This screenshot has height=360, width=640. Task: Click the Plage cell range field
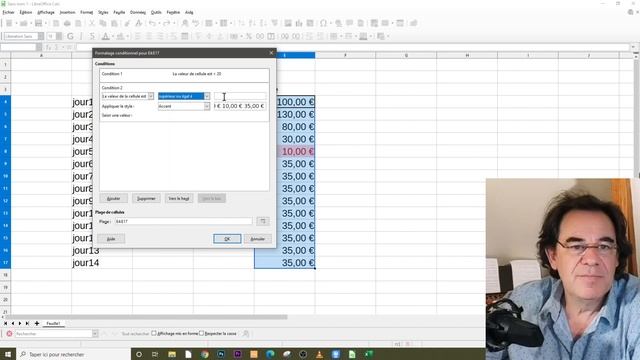pos(183,221)
